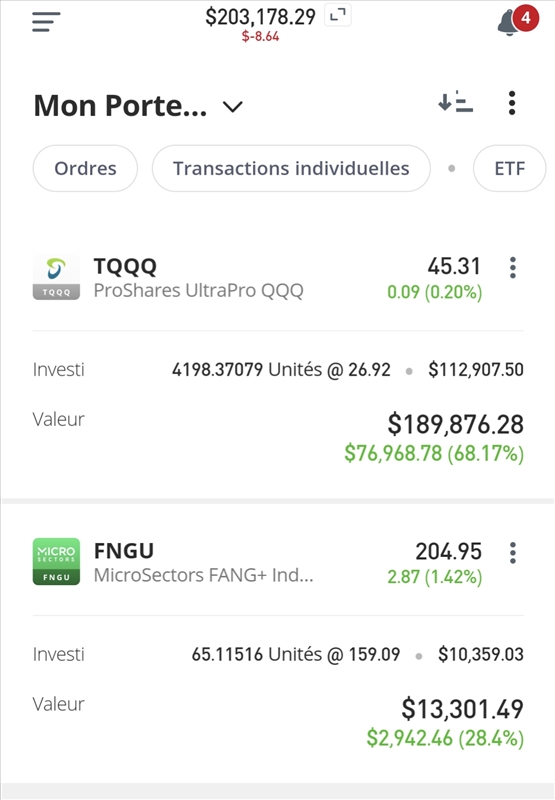Click the chevron next to Mon Porte...
Viewport: 555px width, 800px height.
(233, 107)
